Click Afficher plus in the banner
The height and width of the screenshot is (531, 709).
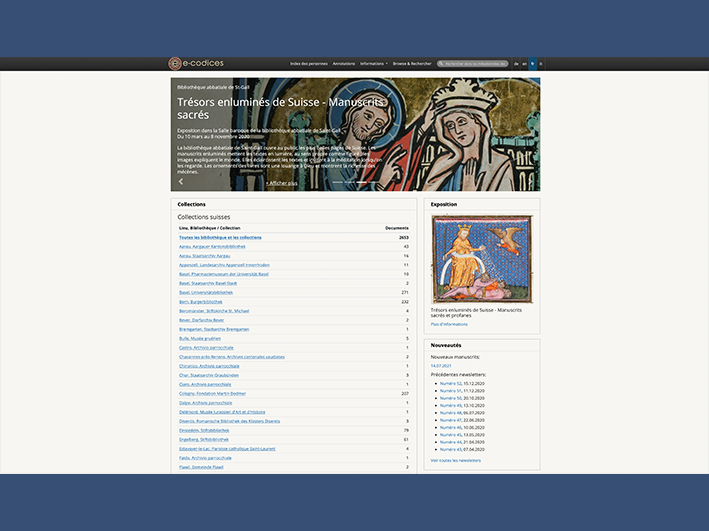coord(281,183)
